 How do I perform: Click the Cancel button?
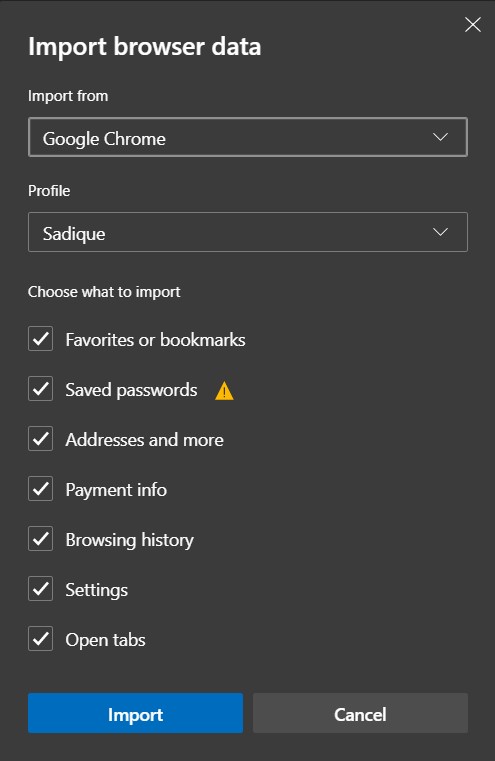[360, 713]
